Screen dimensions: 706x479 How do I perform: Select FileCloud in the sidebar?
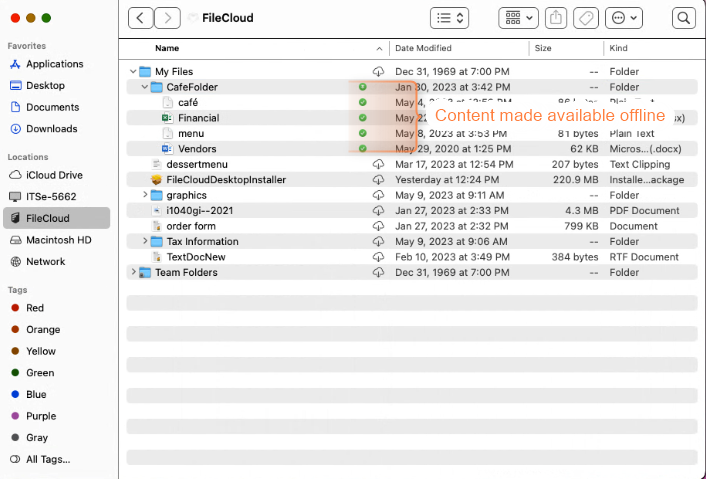[x=57, y=218]
